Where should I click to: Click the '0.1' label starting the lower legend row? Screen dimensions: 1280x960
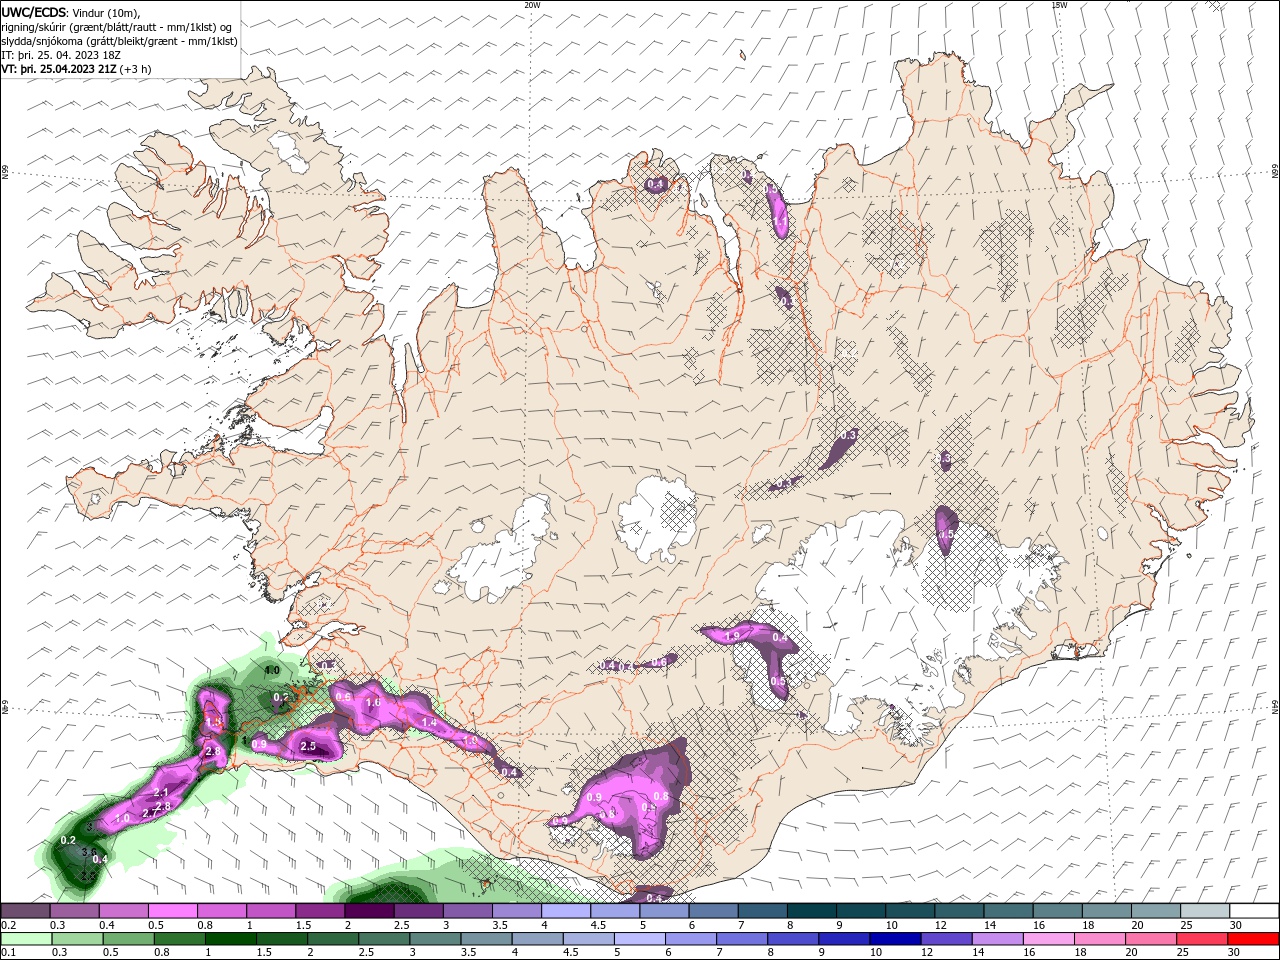pyautogui.click(x=8, y=953)
